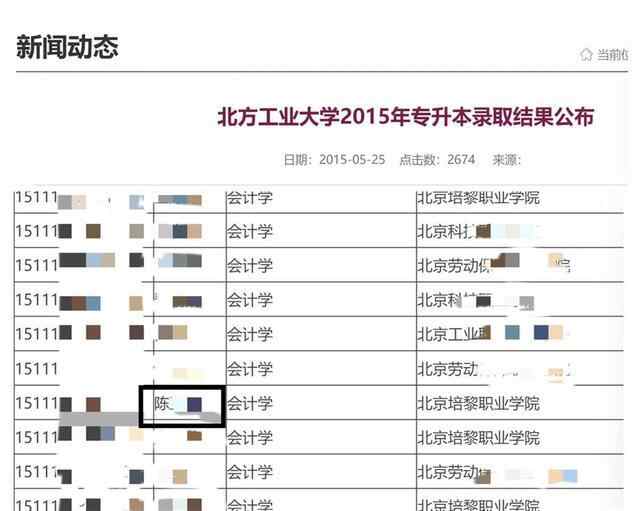Click 会计学 in the highlighted 陈 row
Image resolution: width=640 pixels, height=511 pixels.
pos(249,403)
